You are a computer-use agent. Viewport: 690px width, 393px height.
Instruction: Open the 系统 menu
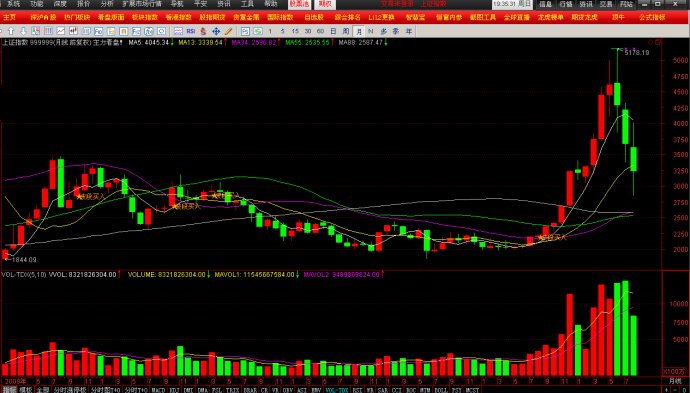(x=13, y=4)
